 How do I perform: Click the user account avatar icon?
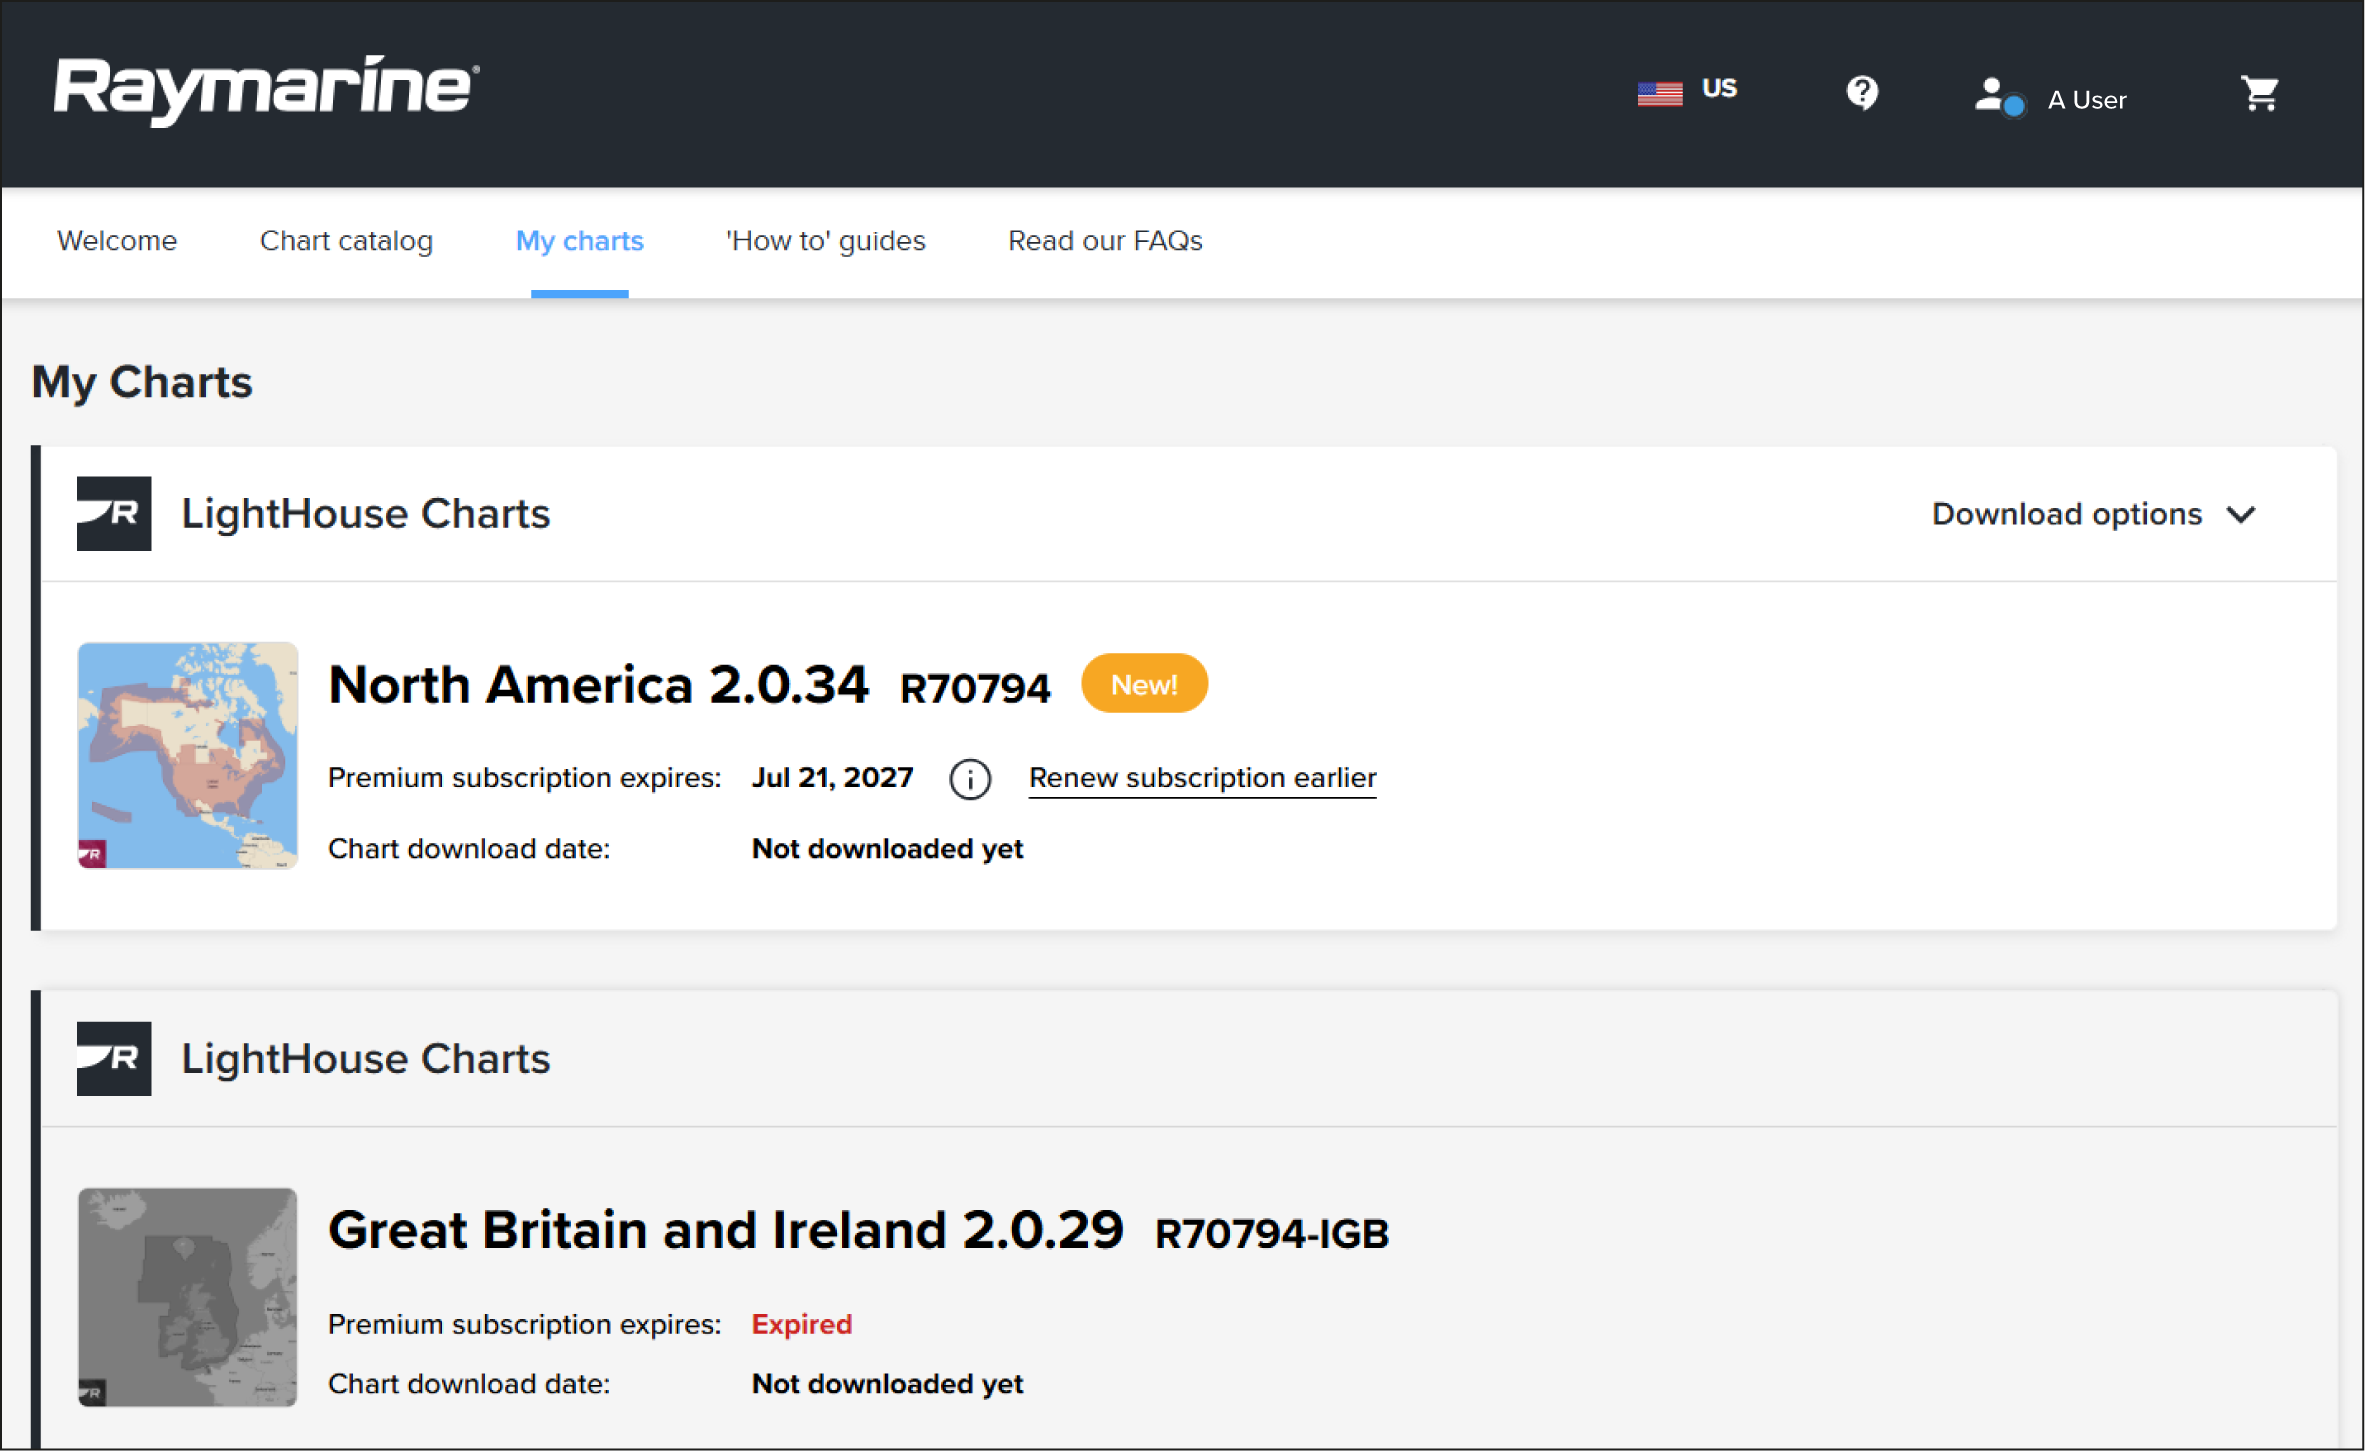click(x=1997, y=97)
